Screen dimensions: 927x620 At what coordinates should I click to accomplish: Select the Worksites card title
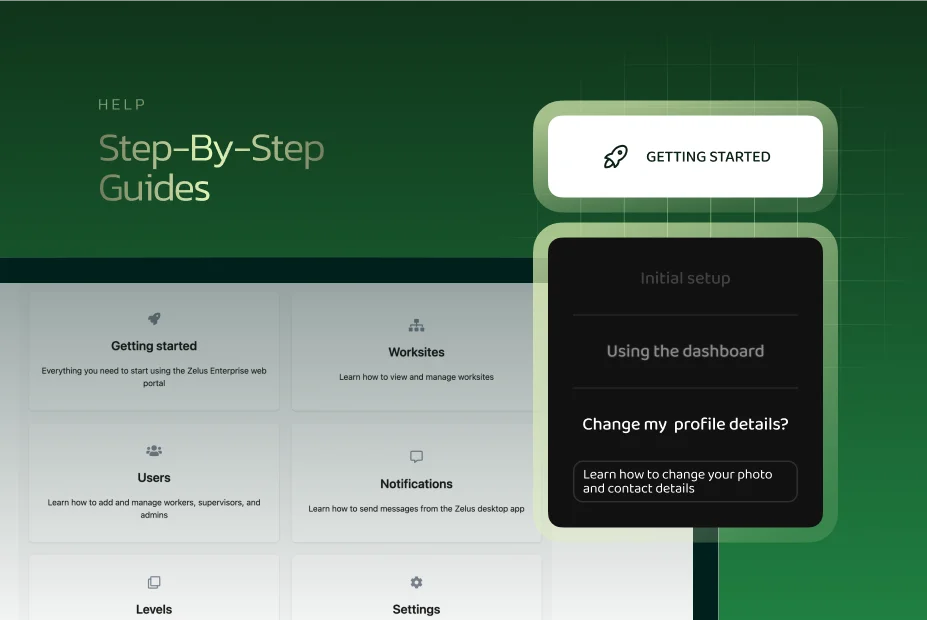416,352
